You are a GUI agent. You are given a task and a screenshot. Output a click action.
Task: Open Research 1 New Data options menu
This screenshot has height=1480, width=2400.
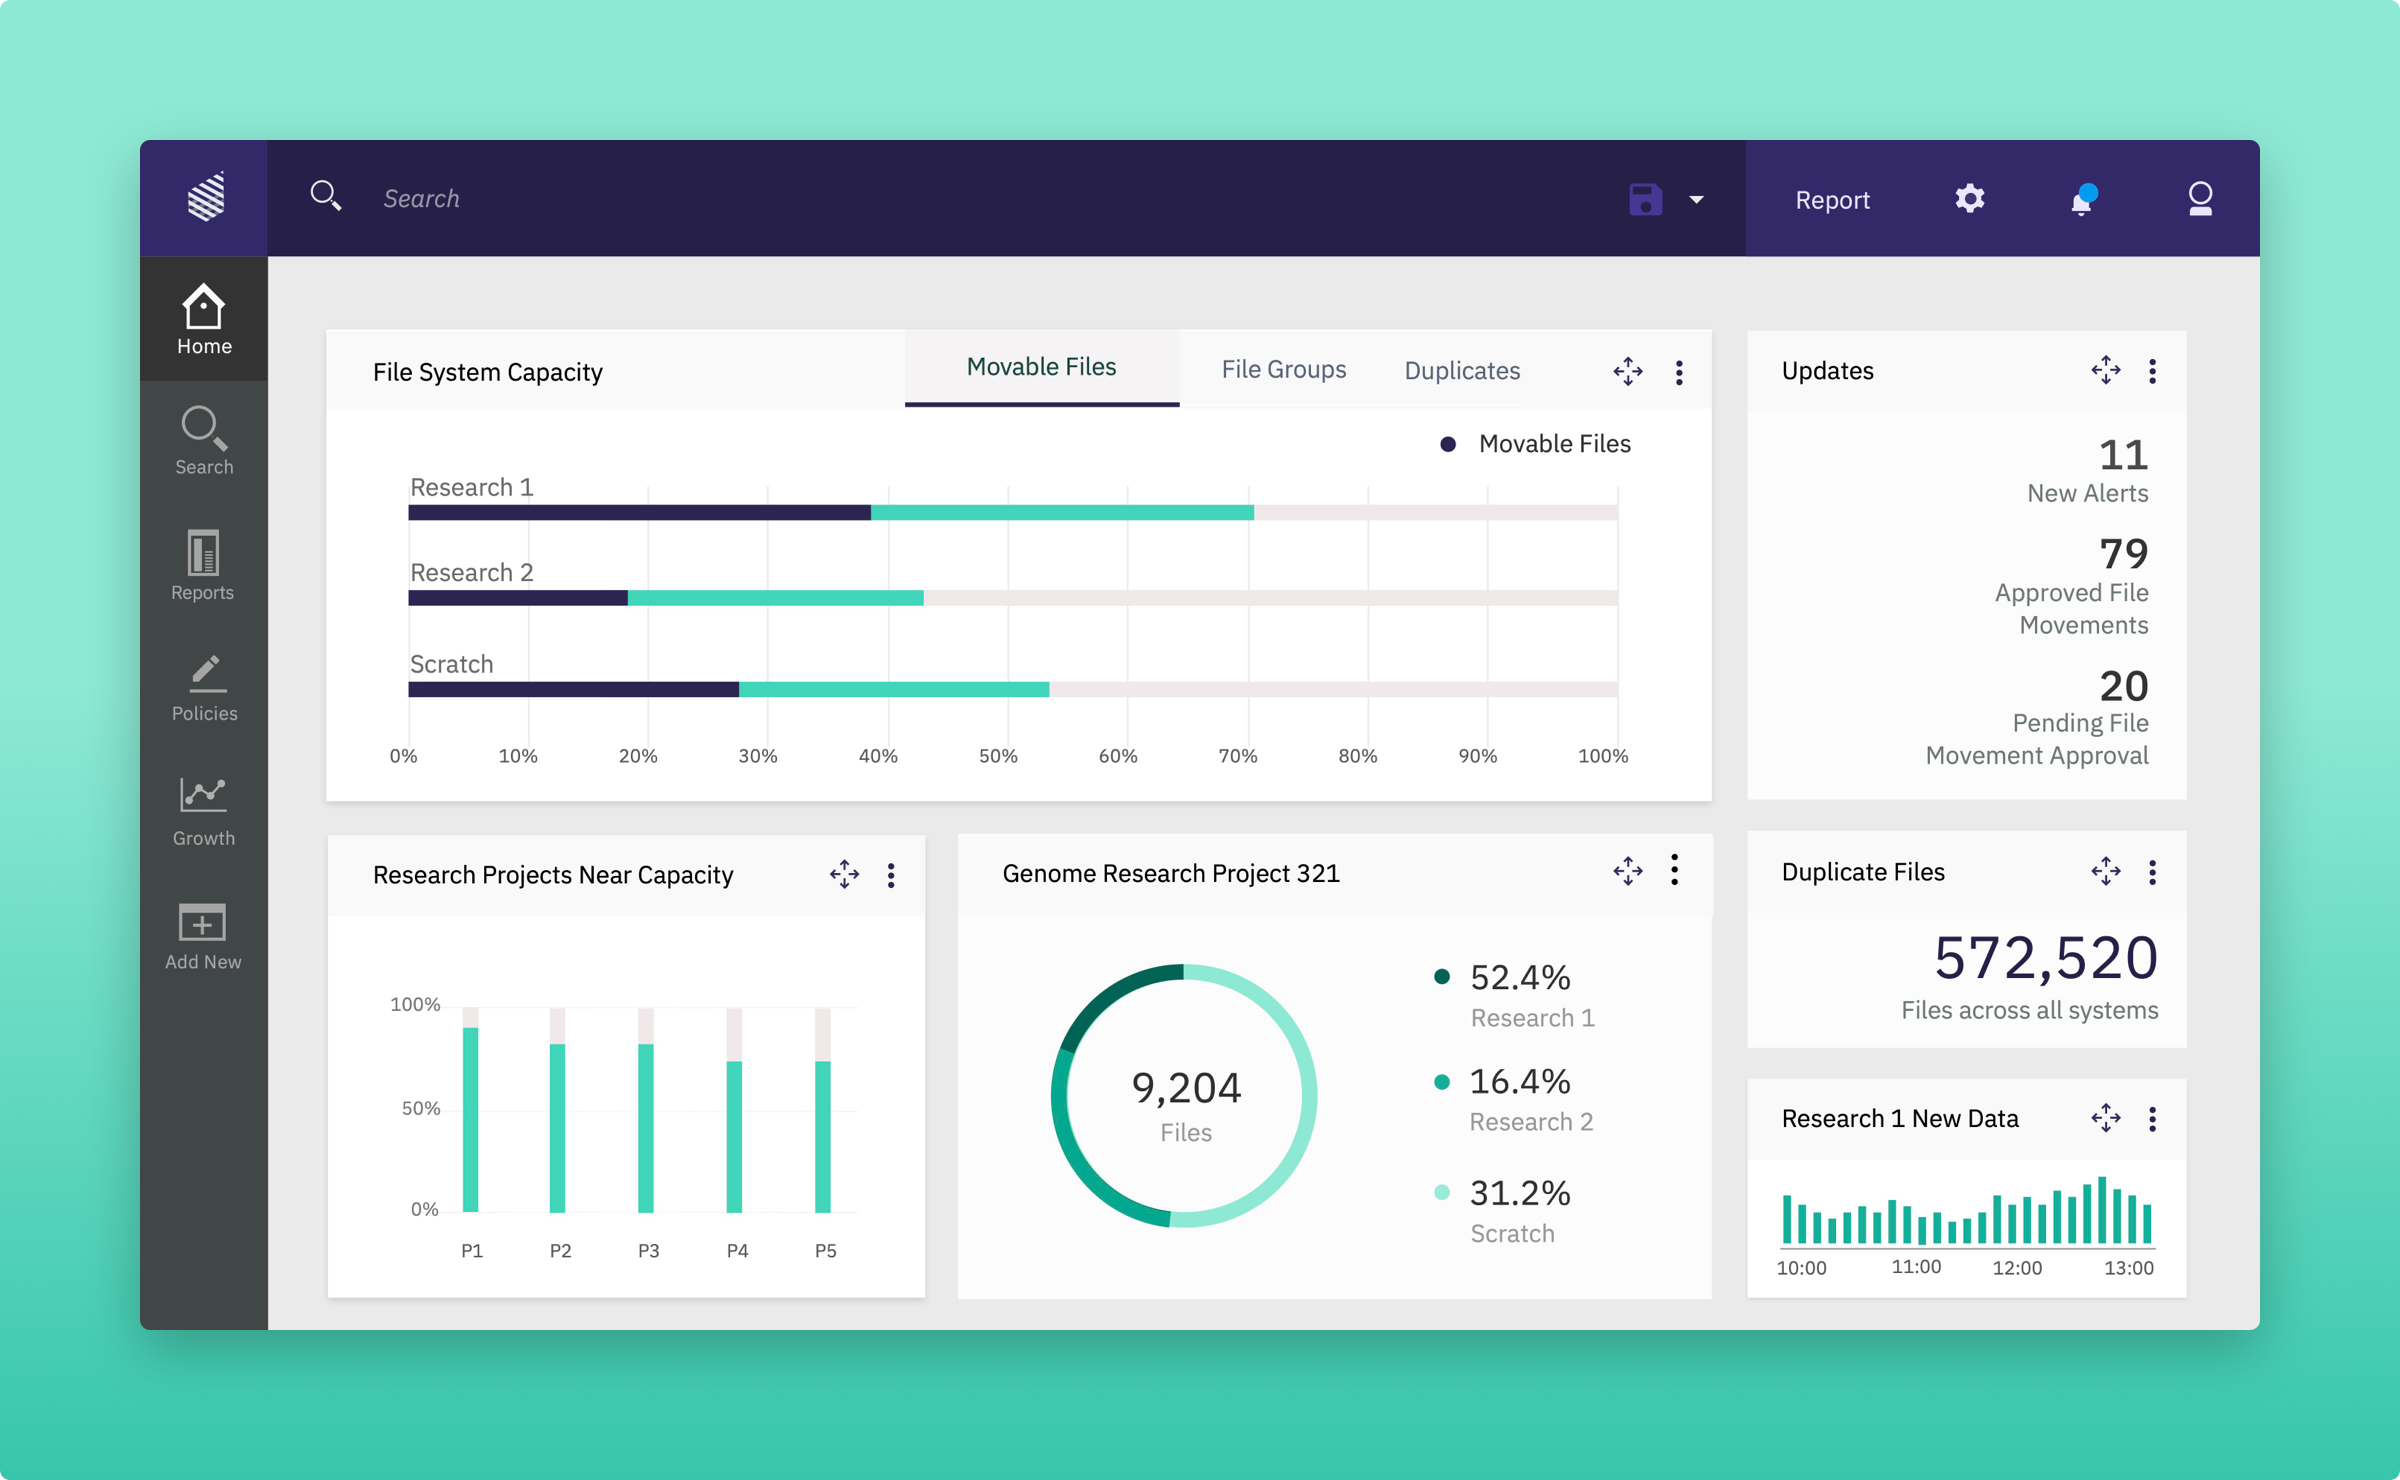(x=2152, y=1119)
